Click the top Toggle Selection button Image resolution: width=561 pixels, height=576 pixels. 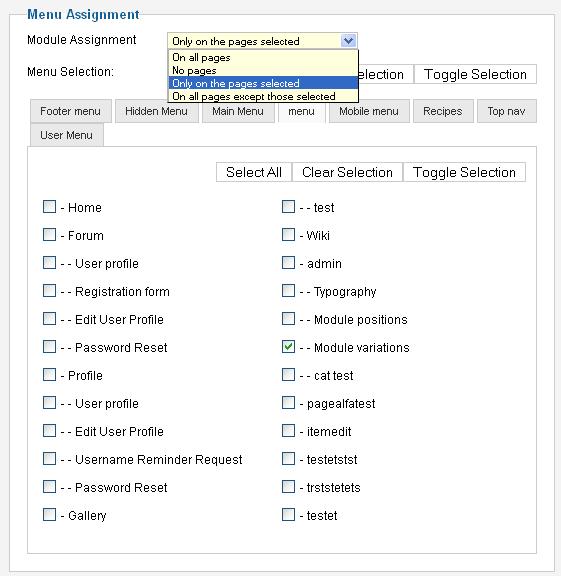[475, 74]
